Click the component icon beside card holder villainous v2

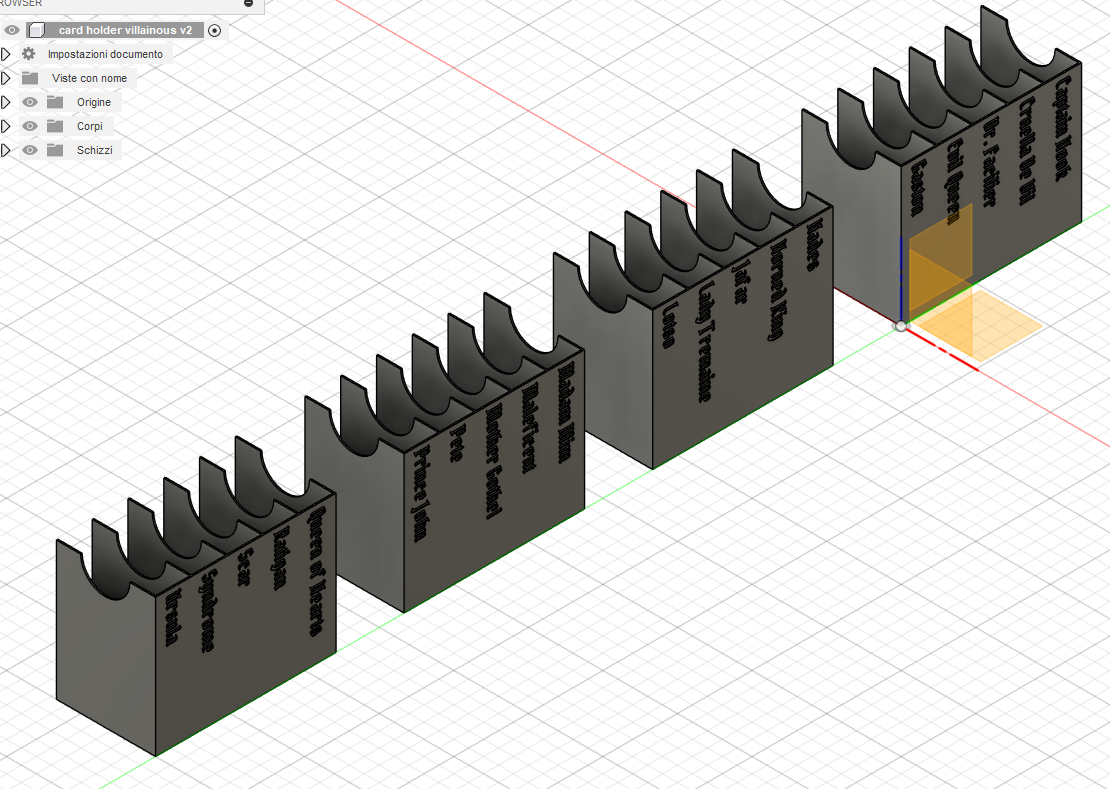37,30
